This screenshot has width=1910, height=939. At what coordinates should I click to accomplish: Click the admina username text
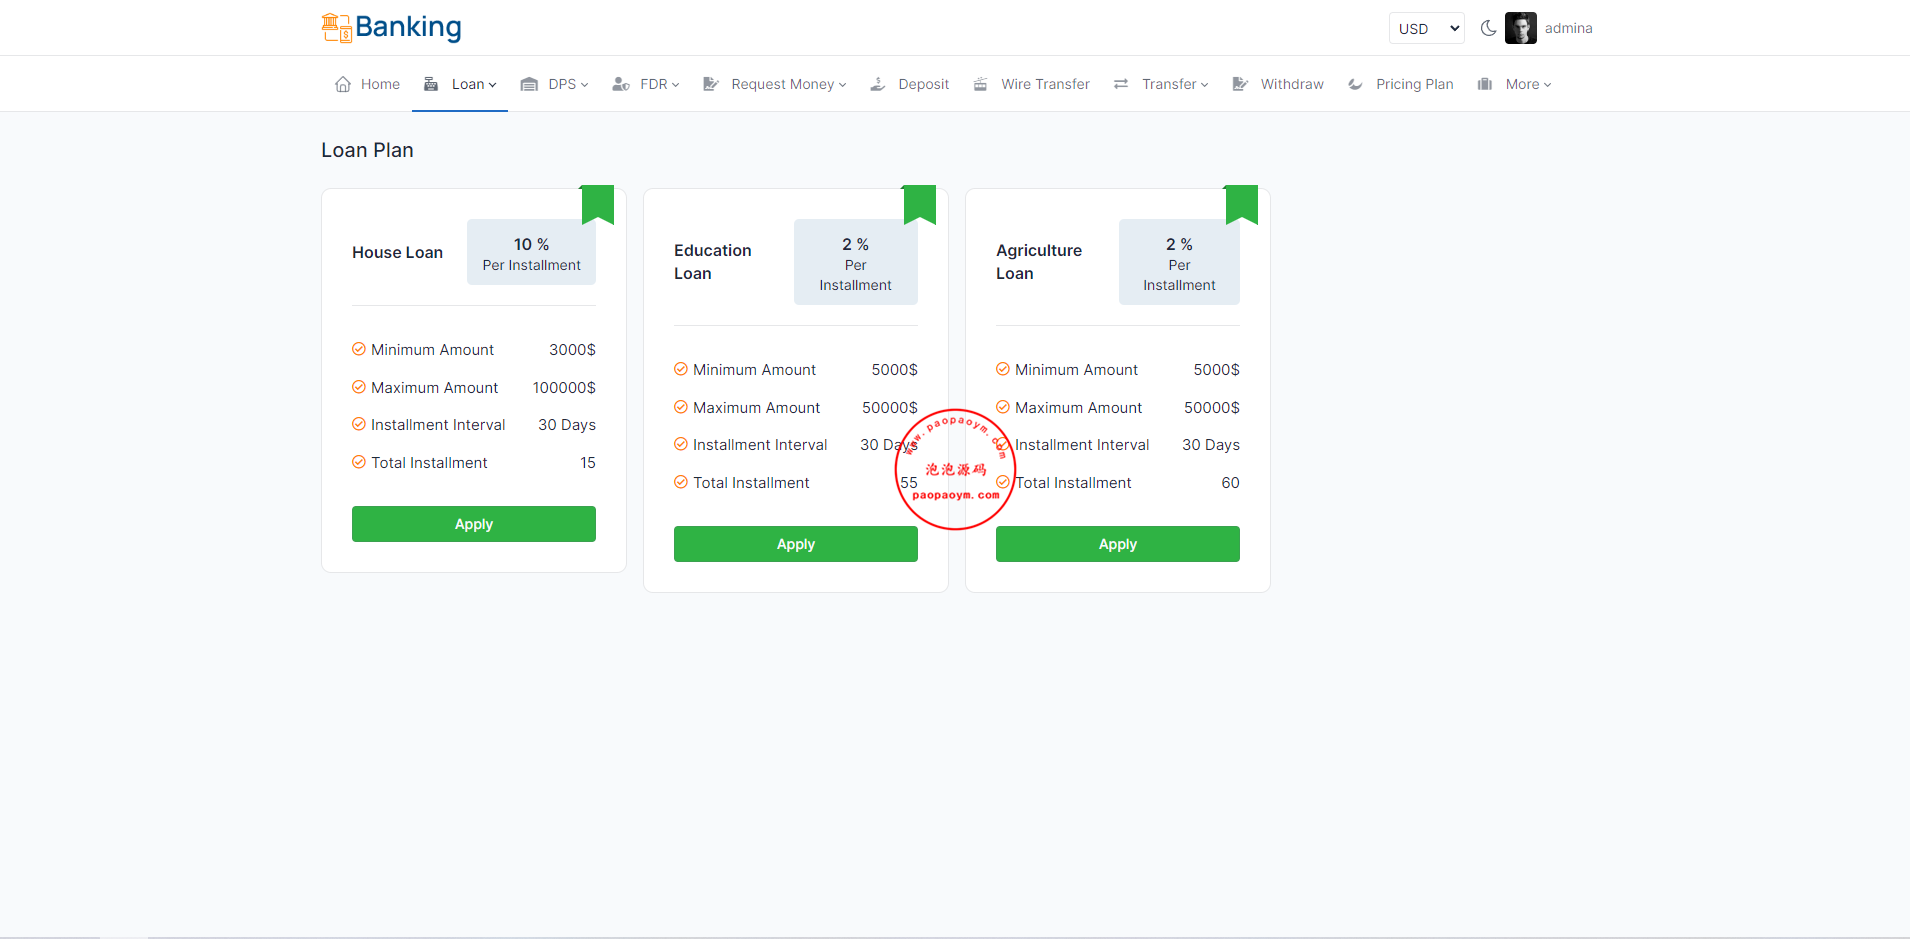[1568, 28]
